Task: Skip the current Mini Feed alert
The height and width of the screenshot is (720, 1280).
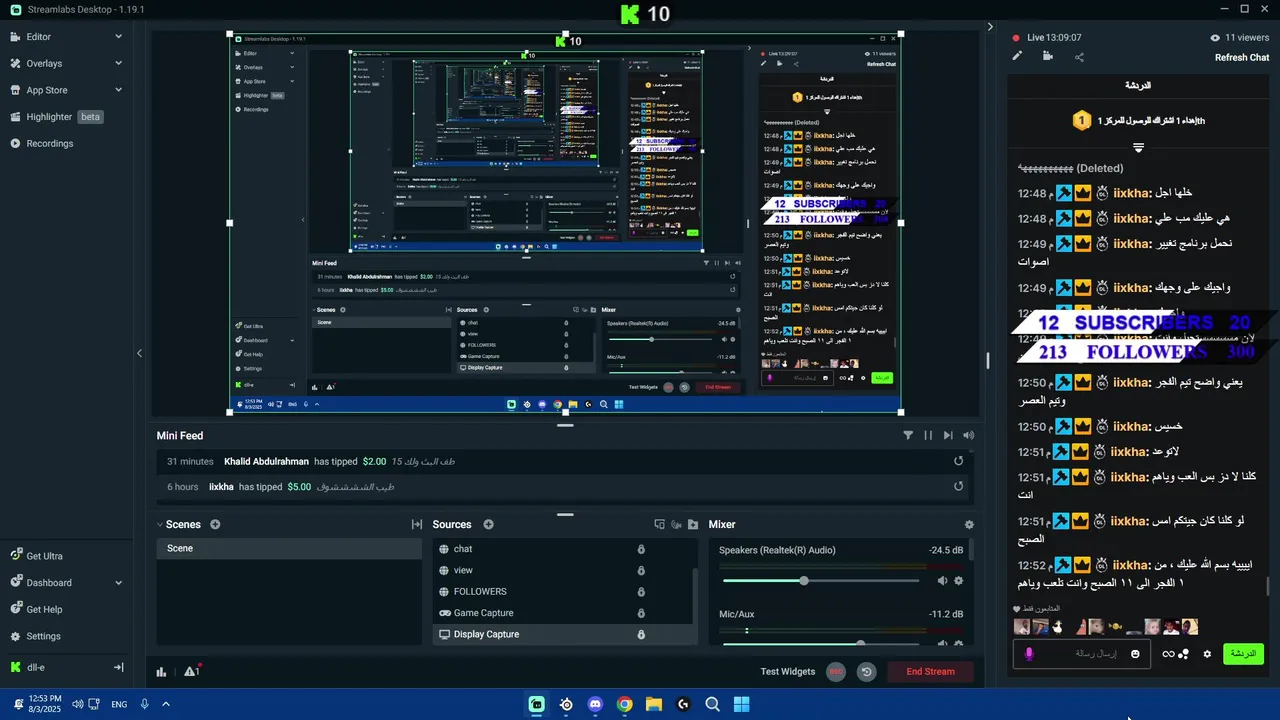Action: tap(948, 436)
